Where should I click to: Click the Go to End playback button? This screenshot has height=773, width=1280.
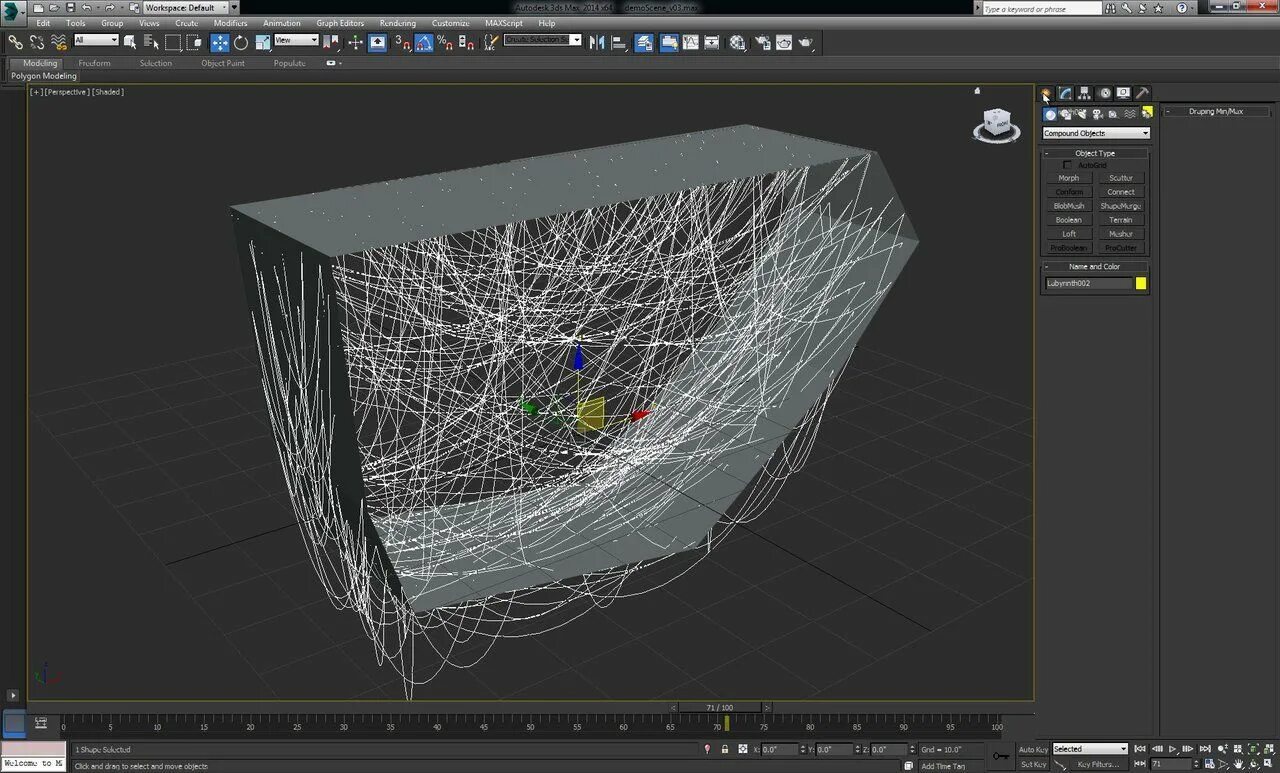tap(1205, 749)
